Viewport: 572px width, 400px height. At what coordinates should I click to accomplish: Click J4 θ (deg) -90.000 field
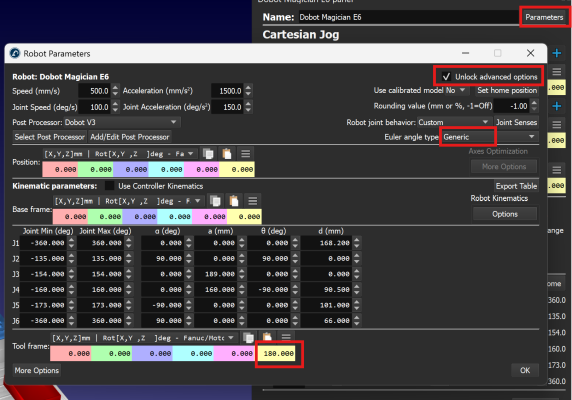[269, 290]
